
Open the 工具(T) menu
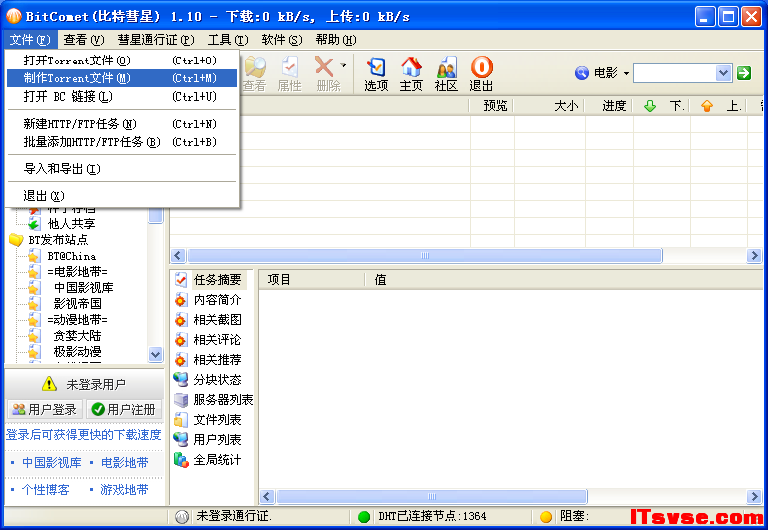point(228,40)
